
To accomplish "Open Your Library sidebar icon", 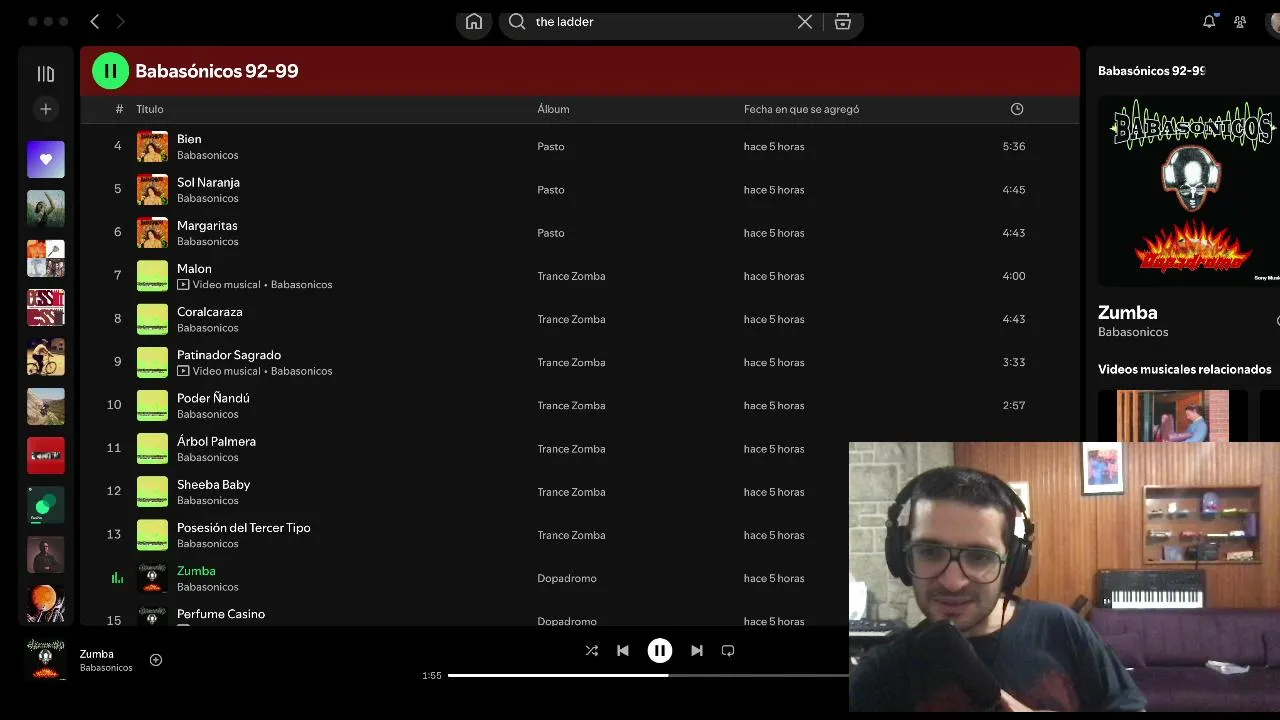I will tap(46, 74).
